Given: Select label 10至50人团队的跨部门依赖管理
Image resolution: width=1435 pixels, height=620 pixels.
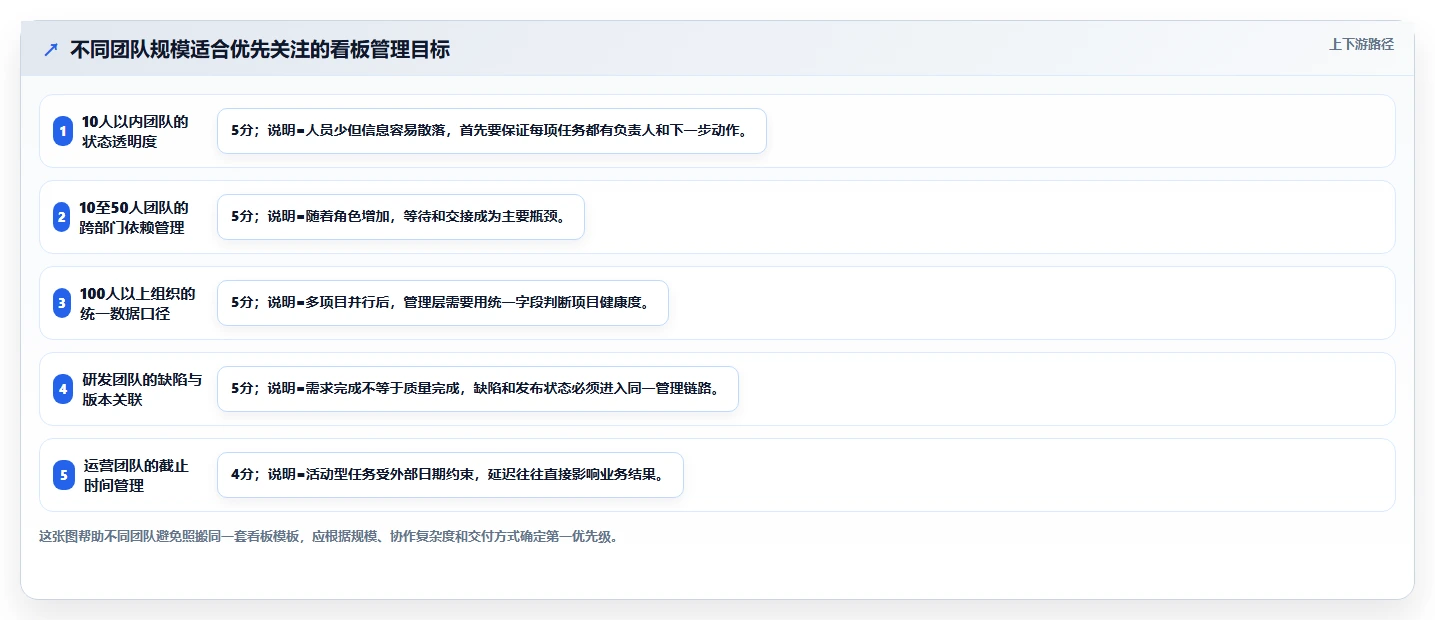Looking at the screenshot, I should [x=134, y=217].
